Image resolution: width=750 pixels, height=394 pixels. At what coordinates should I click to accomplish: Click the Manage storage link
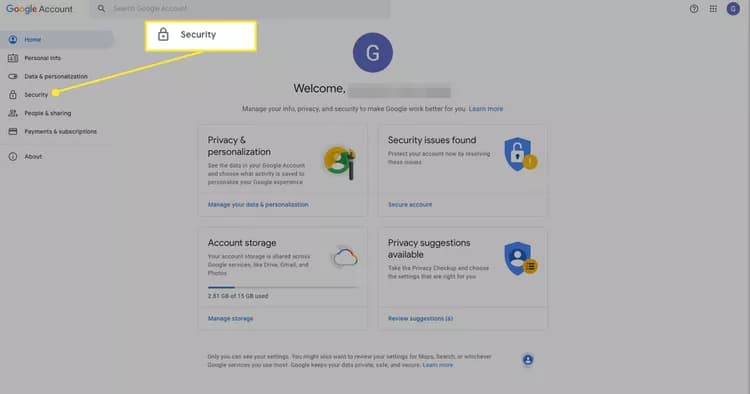(x=231, y=318)
